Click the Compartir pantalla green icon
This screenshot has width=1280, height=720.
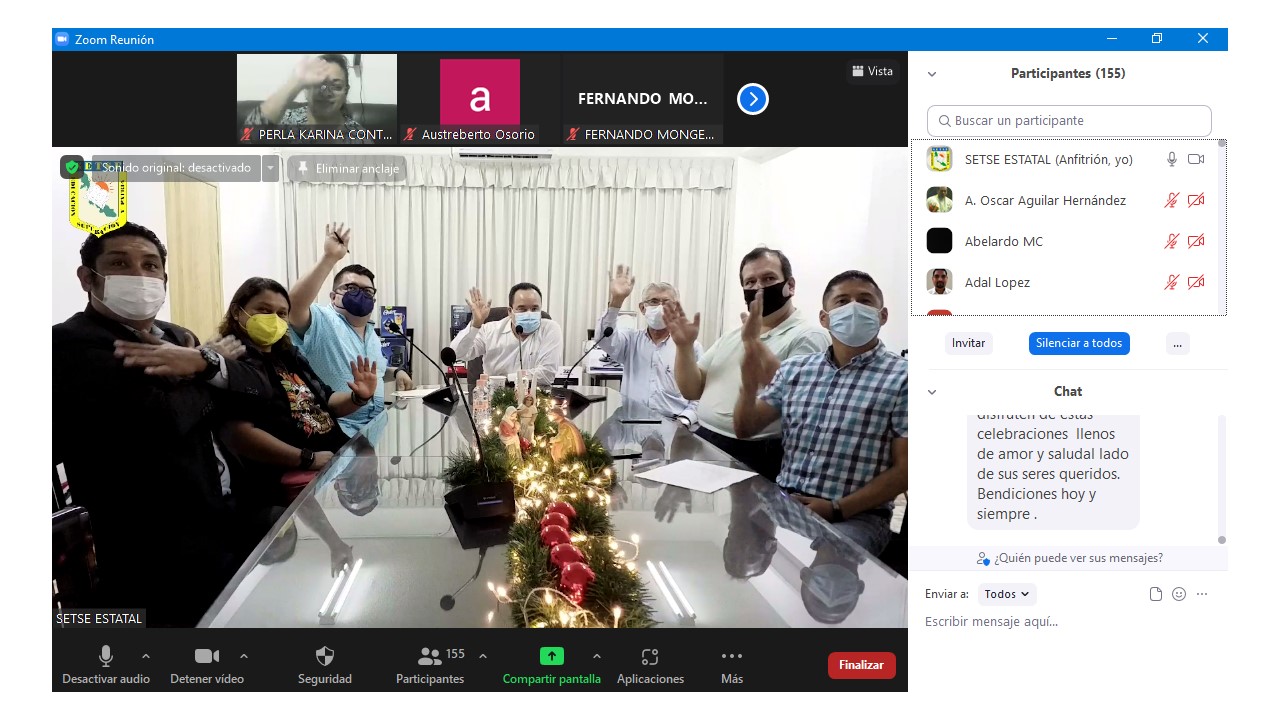[551, 656]
